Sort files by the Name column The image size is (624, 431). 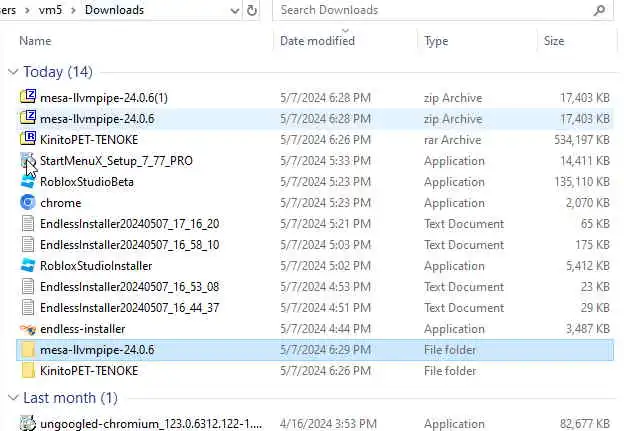point(35,41)
